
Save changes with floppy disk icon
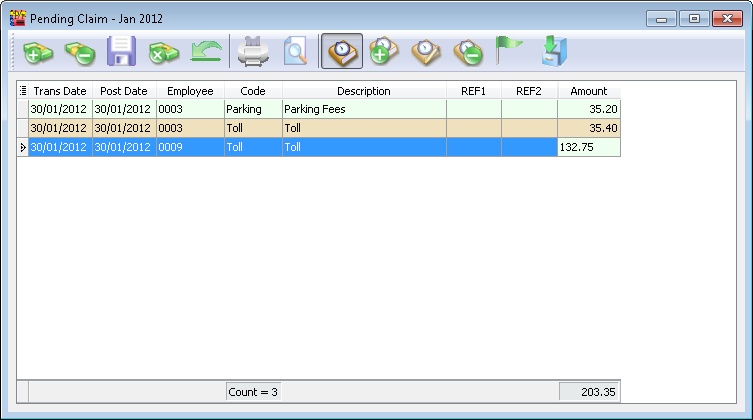tap(121, 51)
